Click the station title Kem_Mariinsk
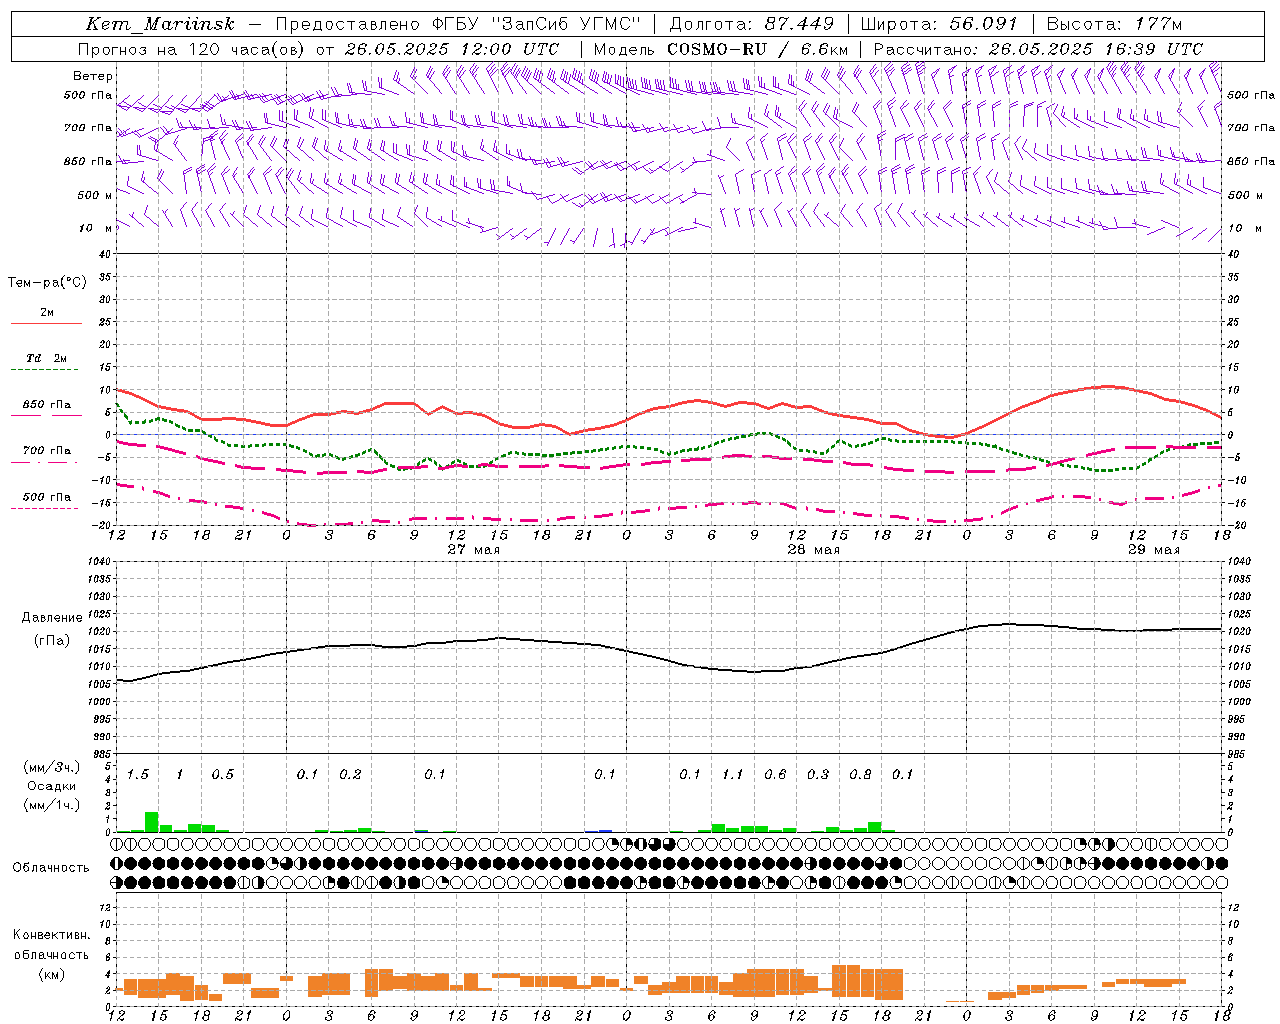The image size is (1280, 1024). click(x=161, y=24)
